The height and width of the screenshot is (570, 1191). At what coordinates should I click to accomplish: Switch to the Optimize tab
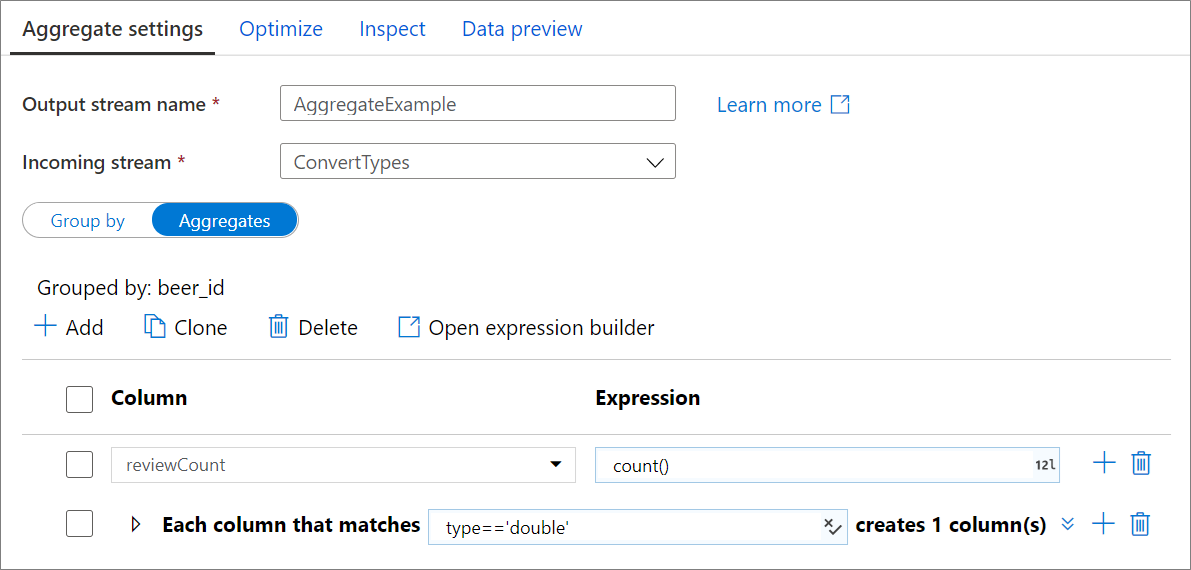click(281, 29)
